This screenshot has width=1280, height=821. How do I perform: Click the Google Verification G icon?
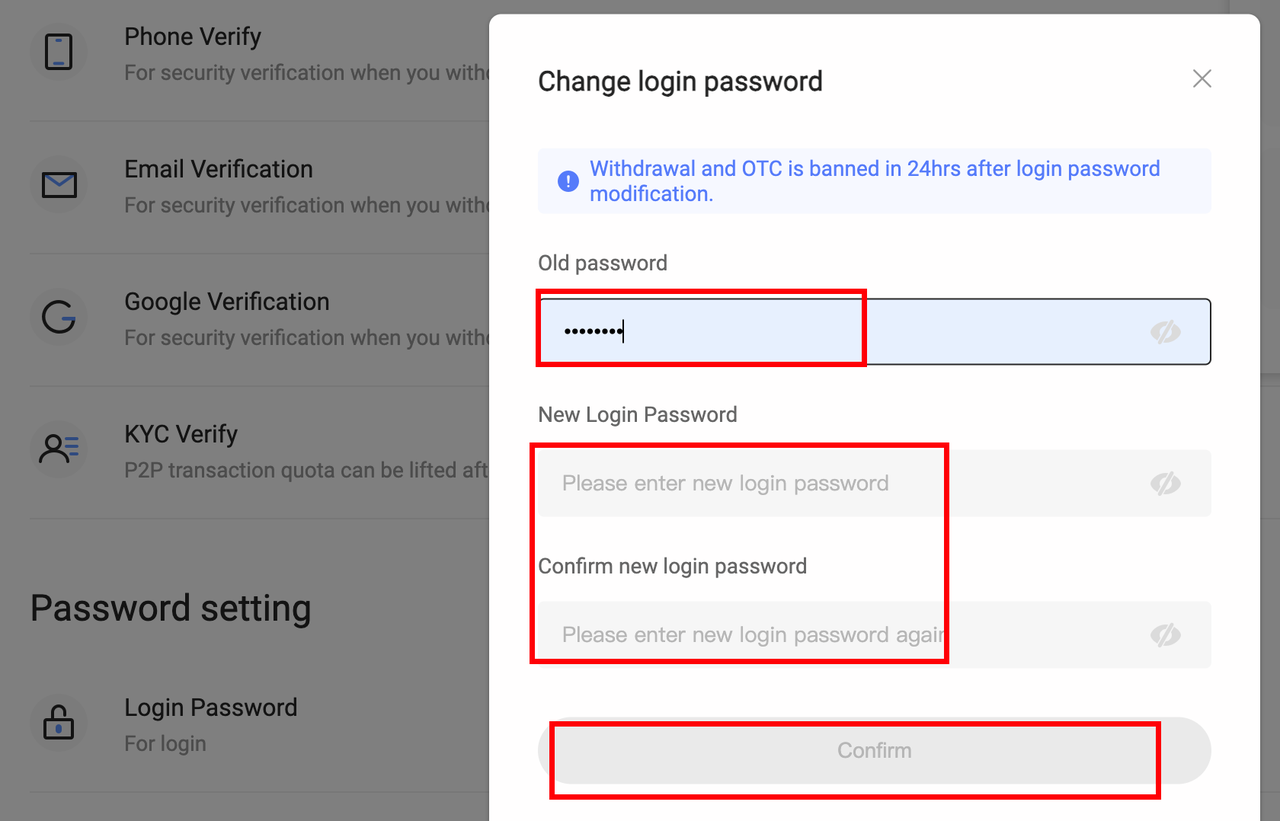59,318
